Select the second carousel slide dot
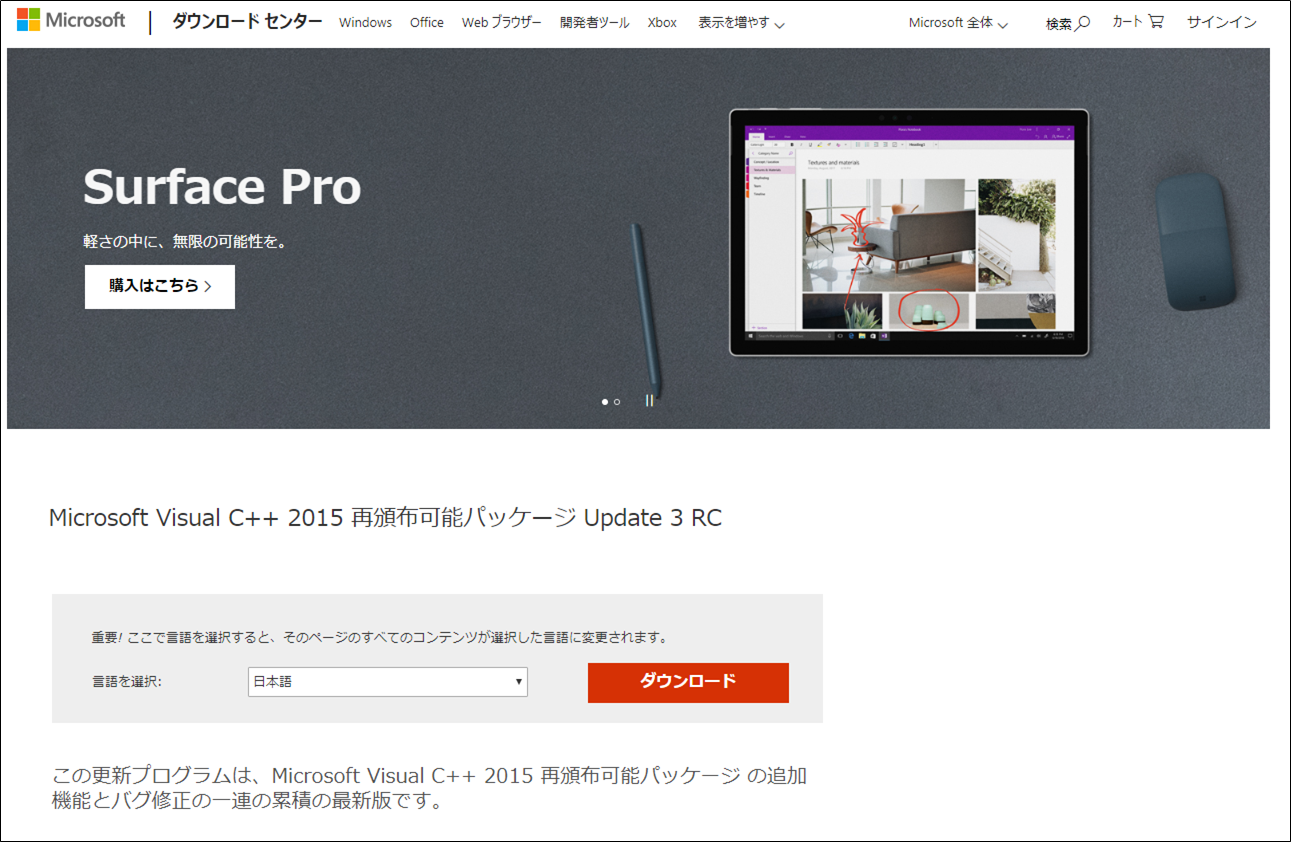The height and width of the screenshot is (842, 1291). click(617, 402)
